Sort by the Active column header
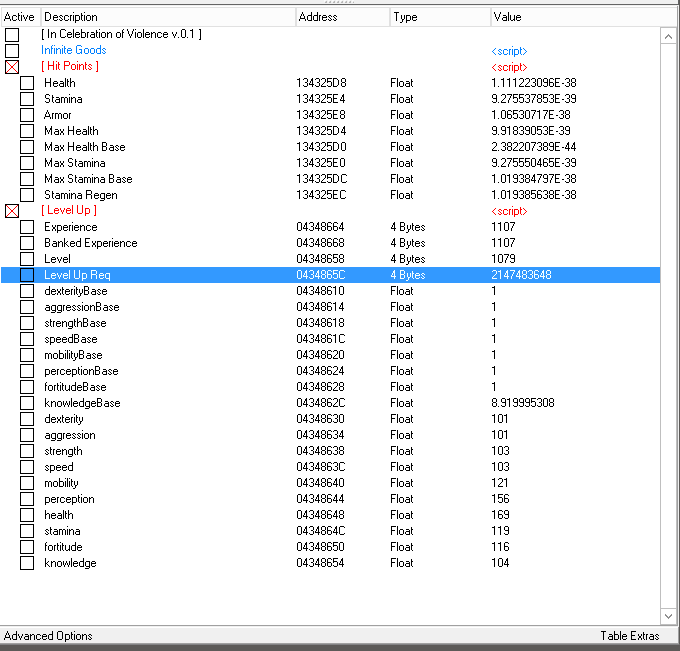 click(x=20, y=17)
